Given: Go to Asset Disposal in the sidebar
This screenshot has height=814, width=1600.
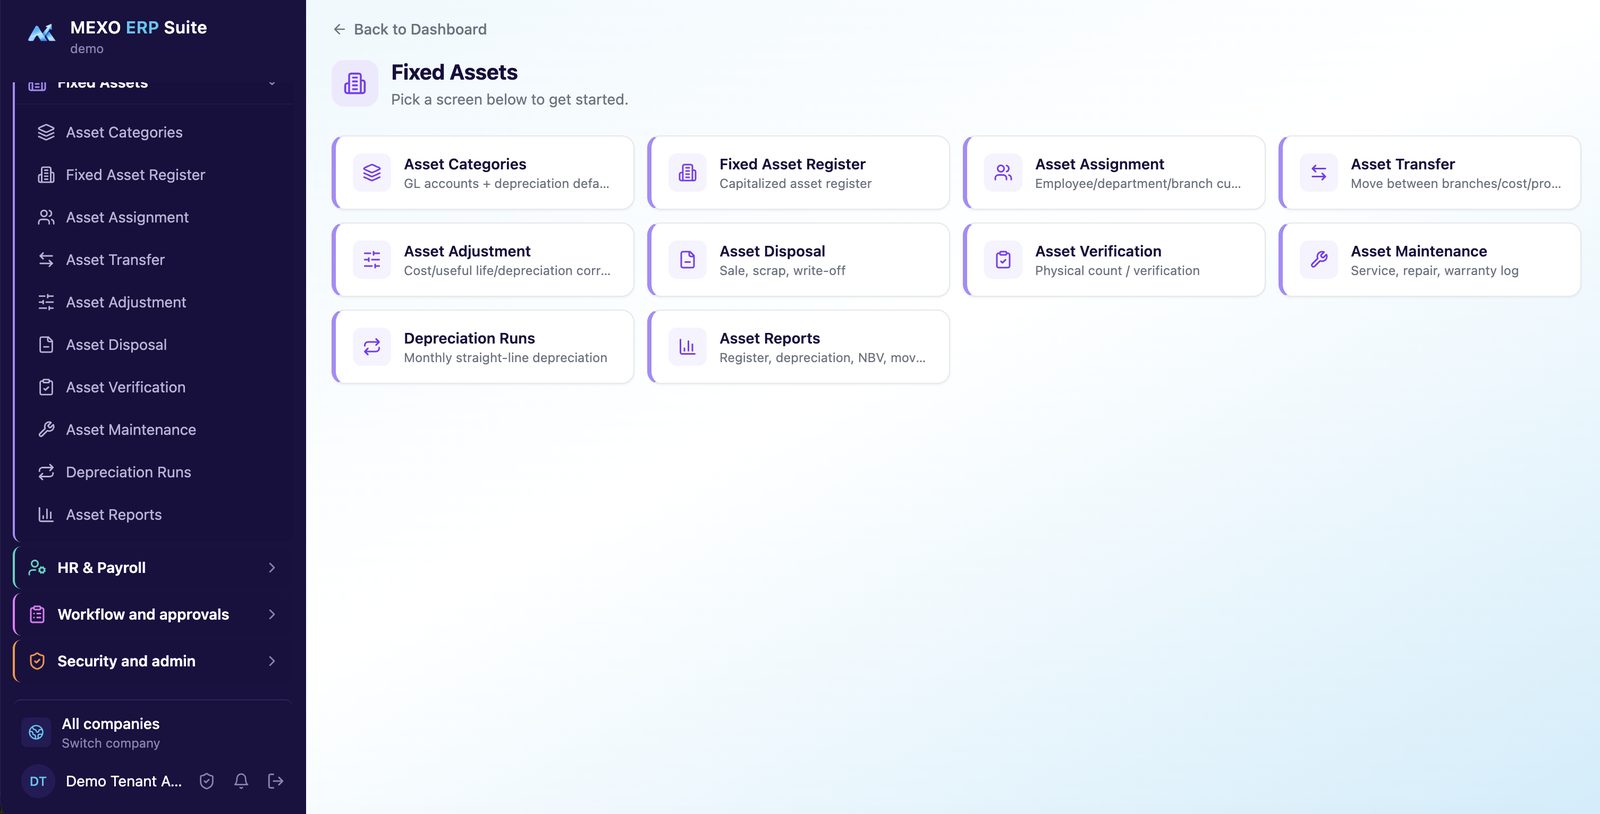Looking at the screenshot, I should coord(116,345).
